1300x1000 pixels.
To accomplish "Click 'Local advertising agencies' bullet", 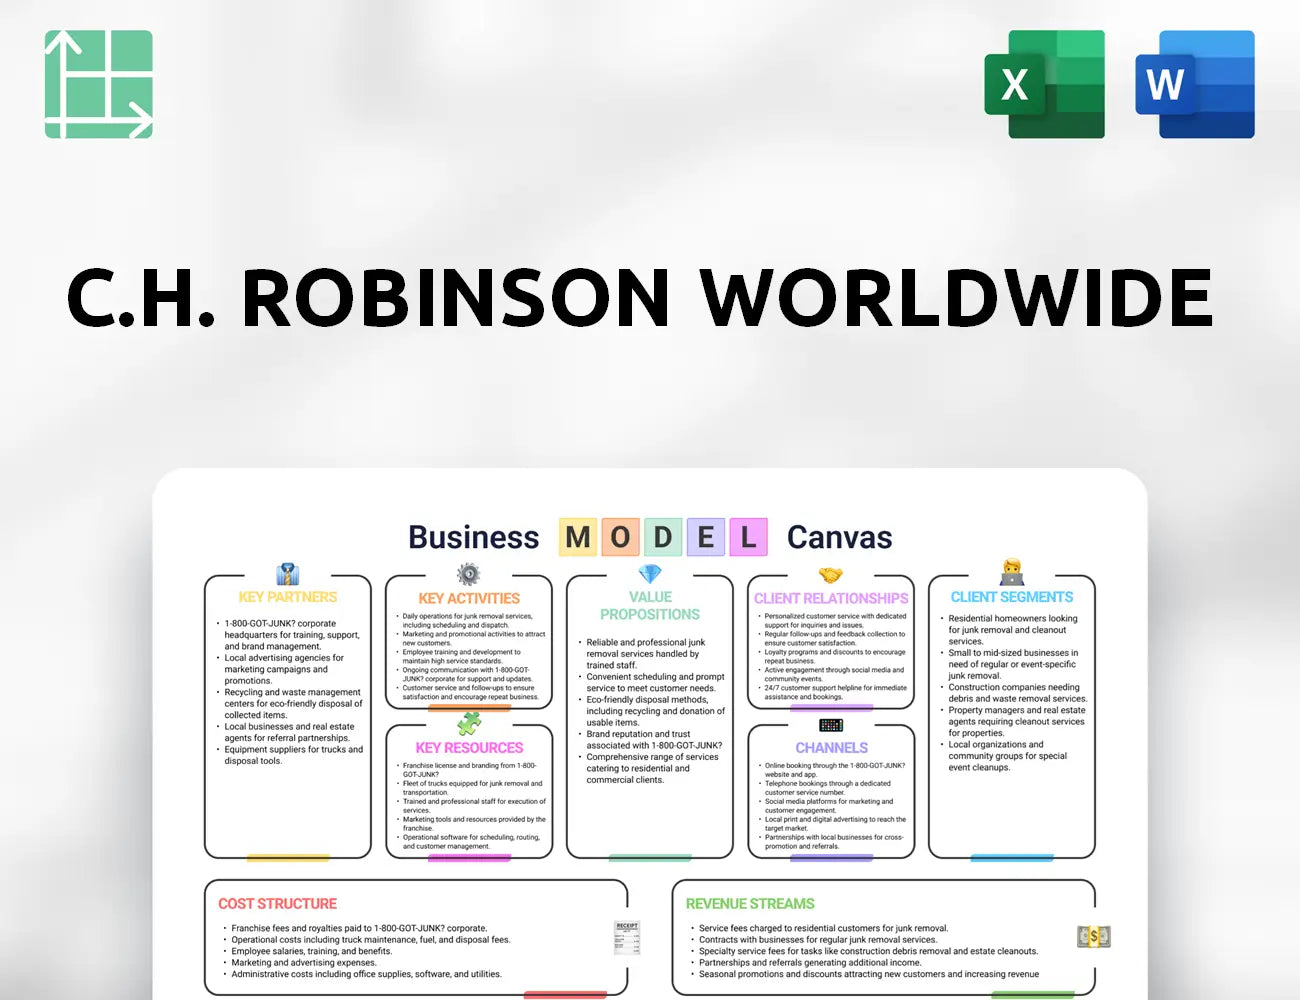I will coord(283,669).
